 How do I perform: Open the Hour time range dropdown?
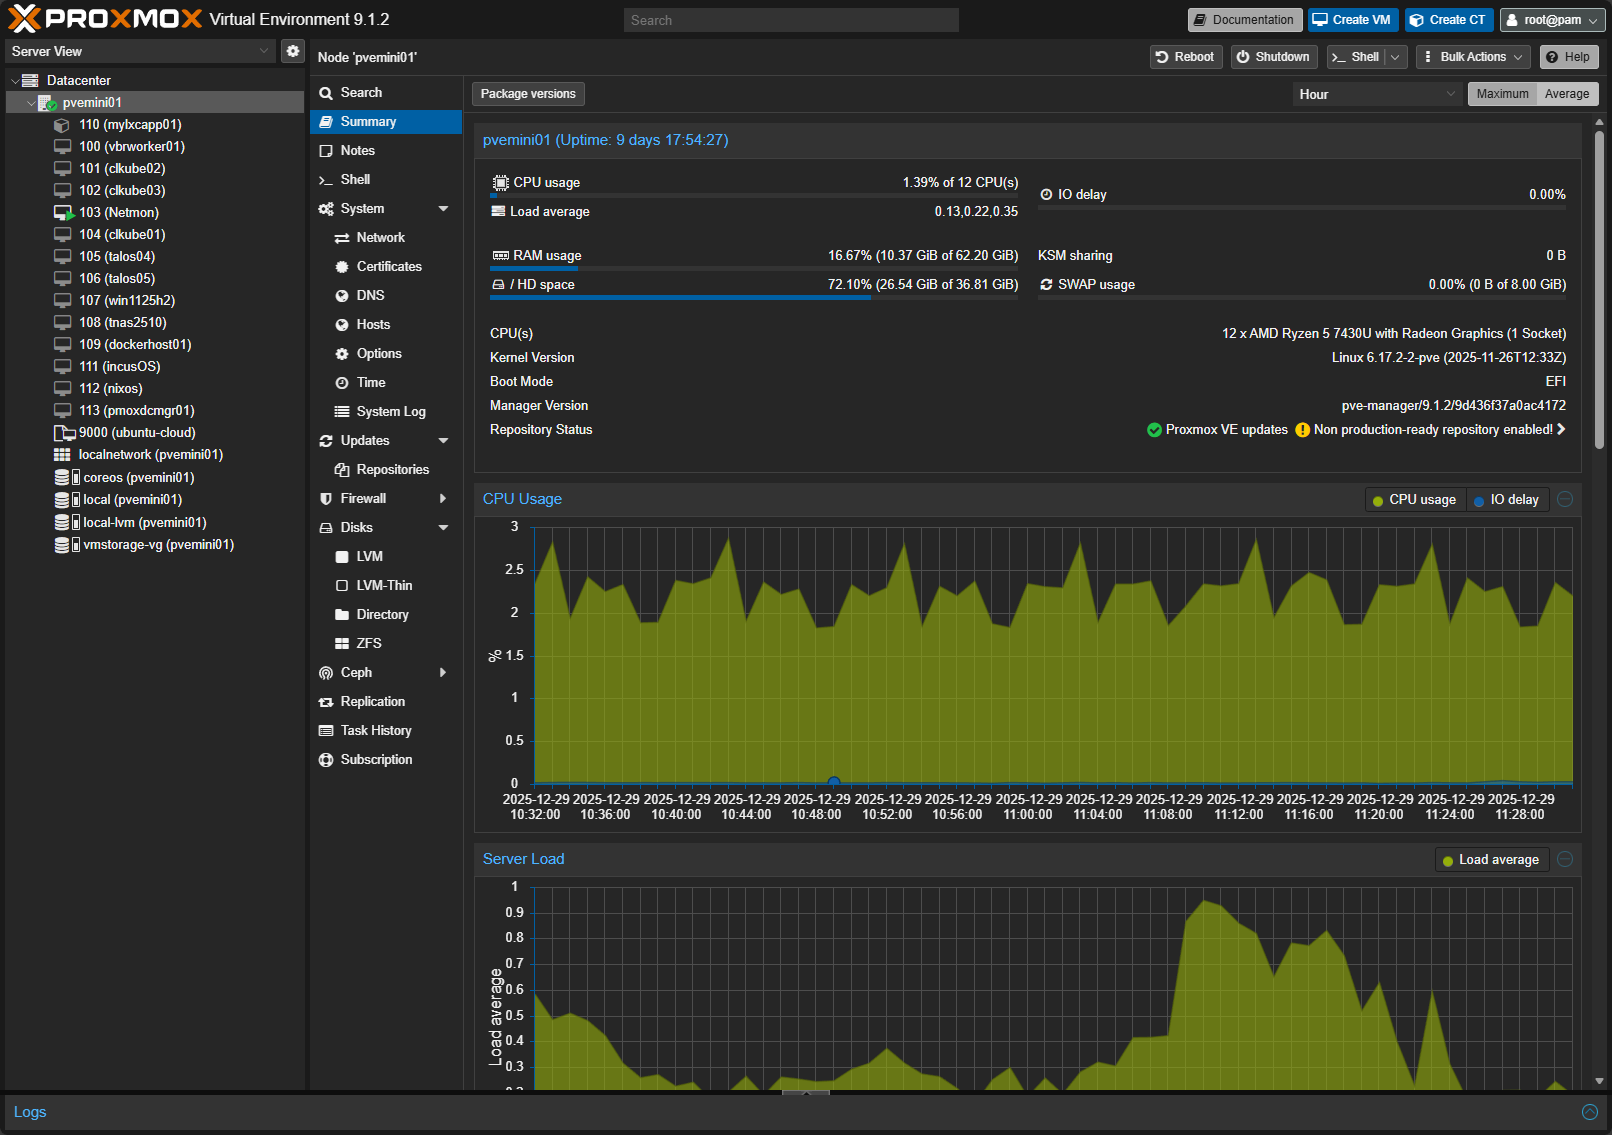[1377, 93]
